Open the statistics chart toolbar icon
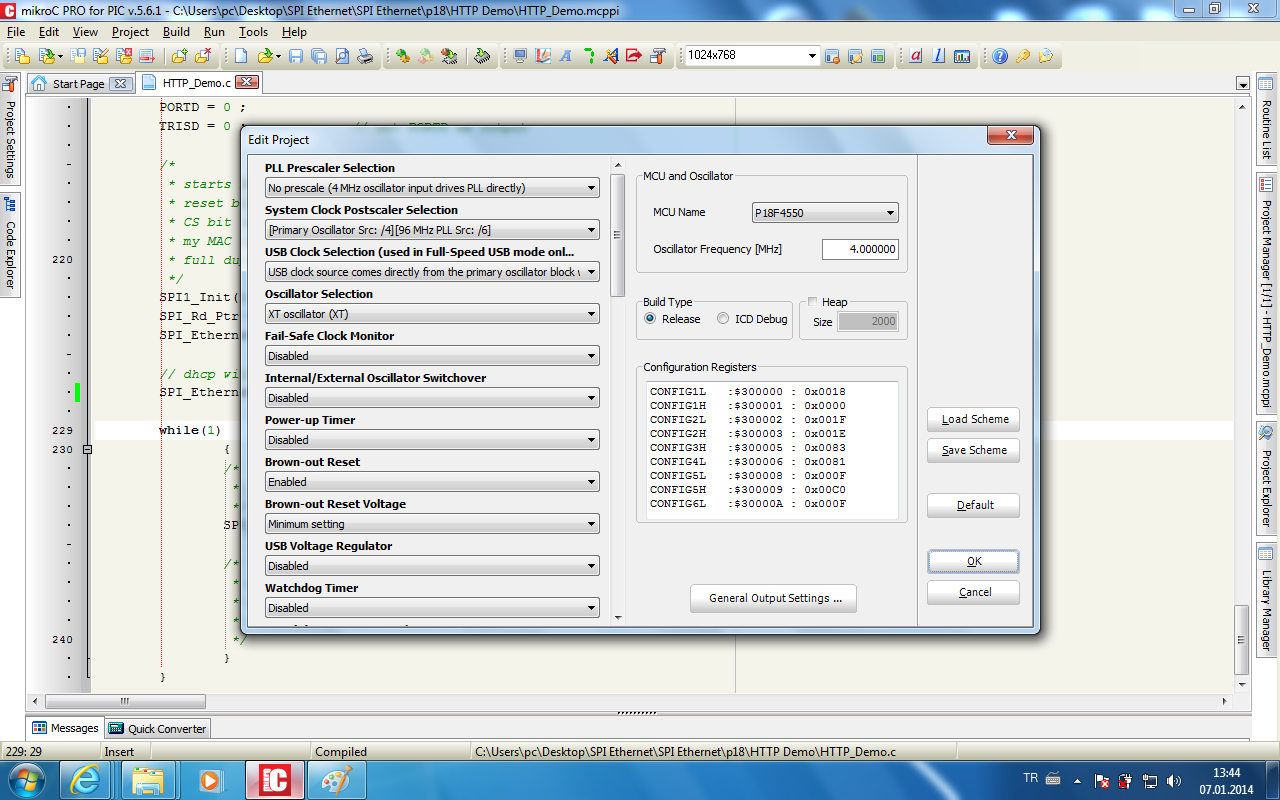The width and height of the screenshot is (1280, 800). (962, 56)
